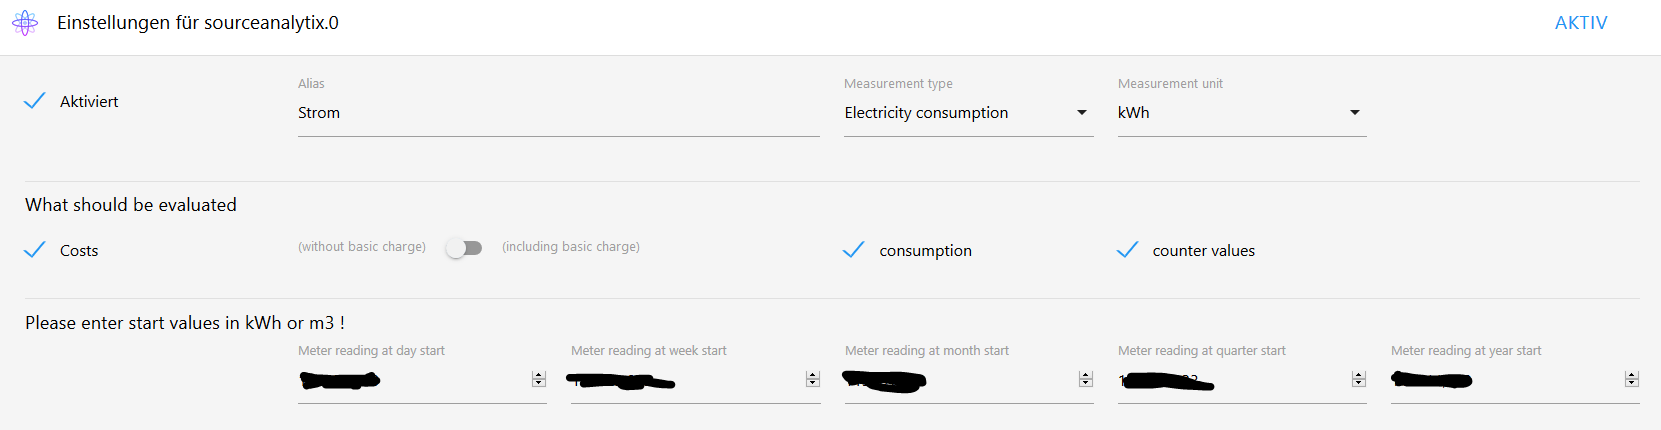The width and height of the screenshot is (1661, 430).
Task: Toggle the consumption checkbox
Action: tap(854, 250)
